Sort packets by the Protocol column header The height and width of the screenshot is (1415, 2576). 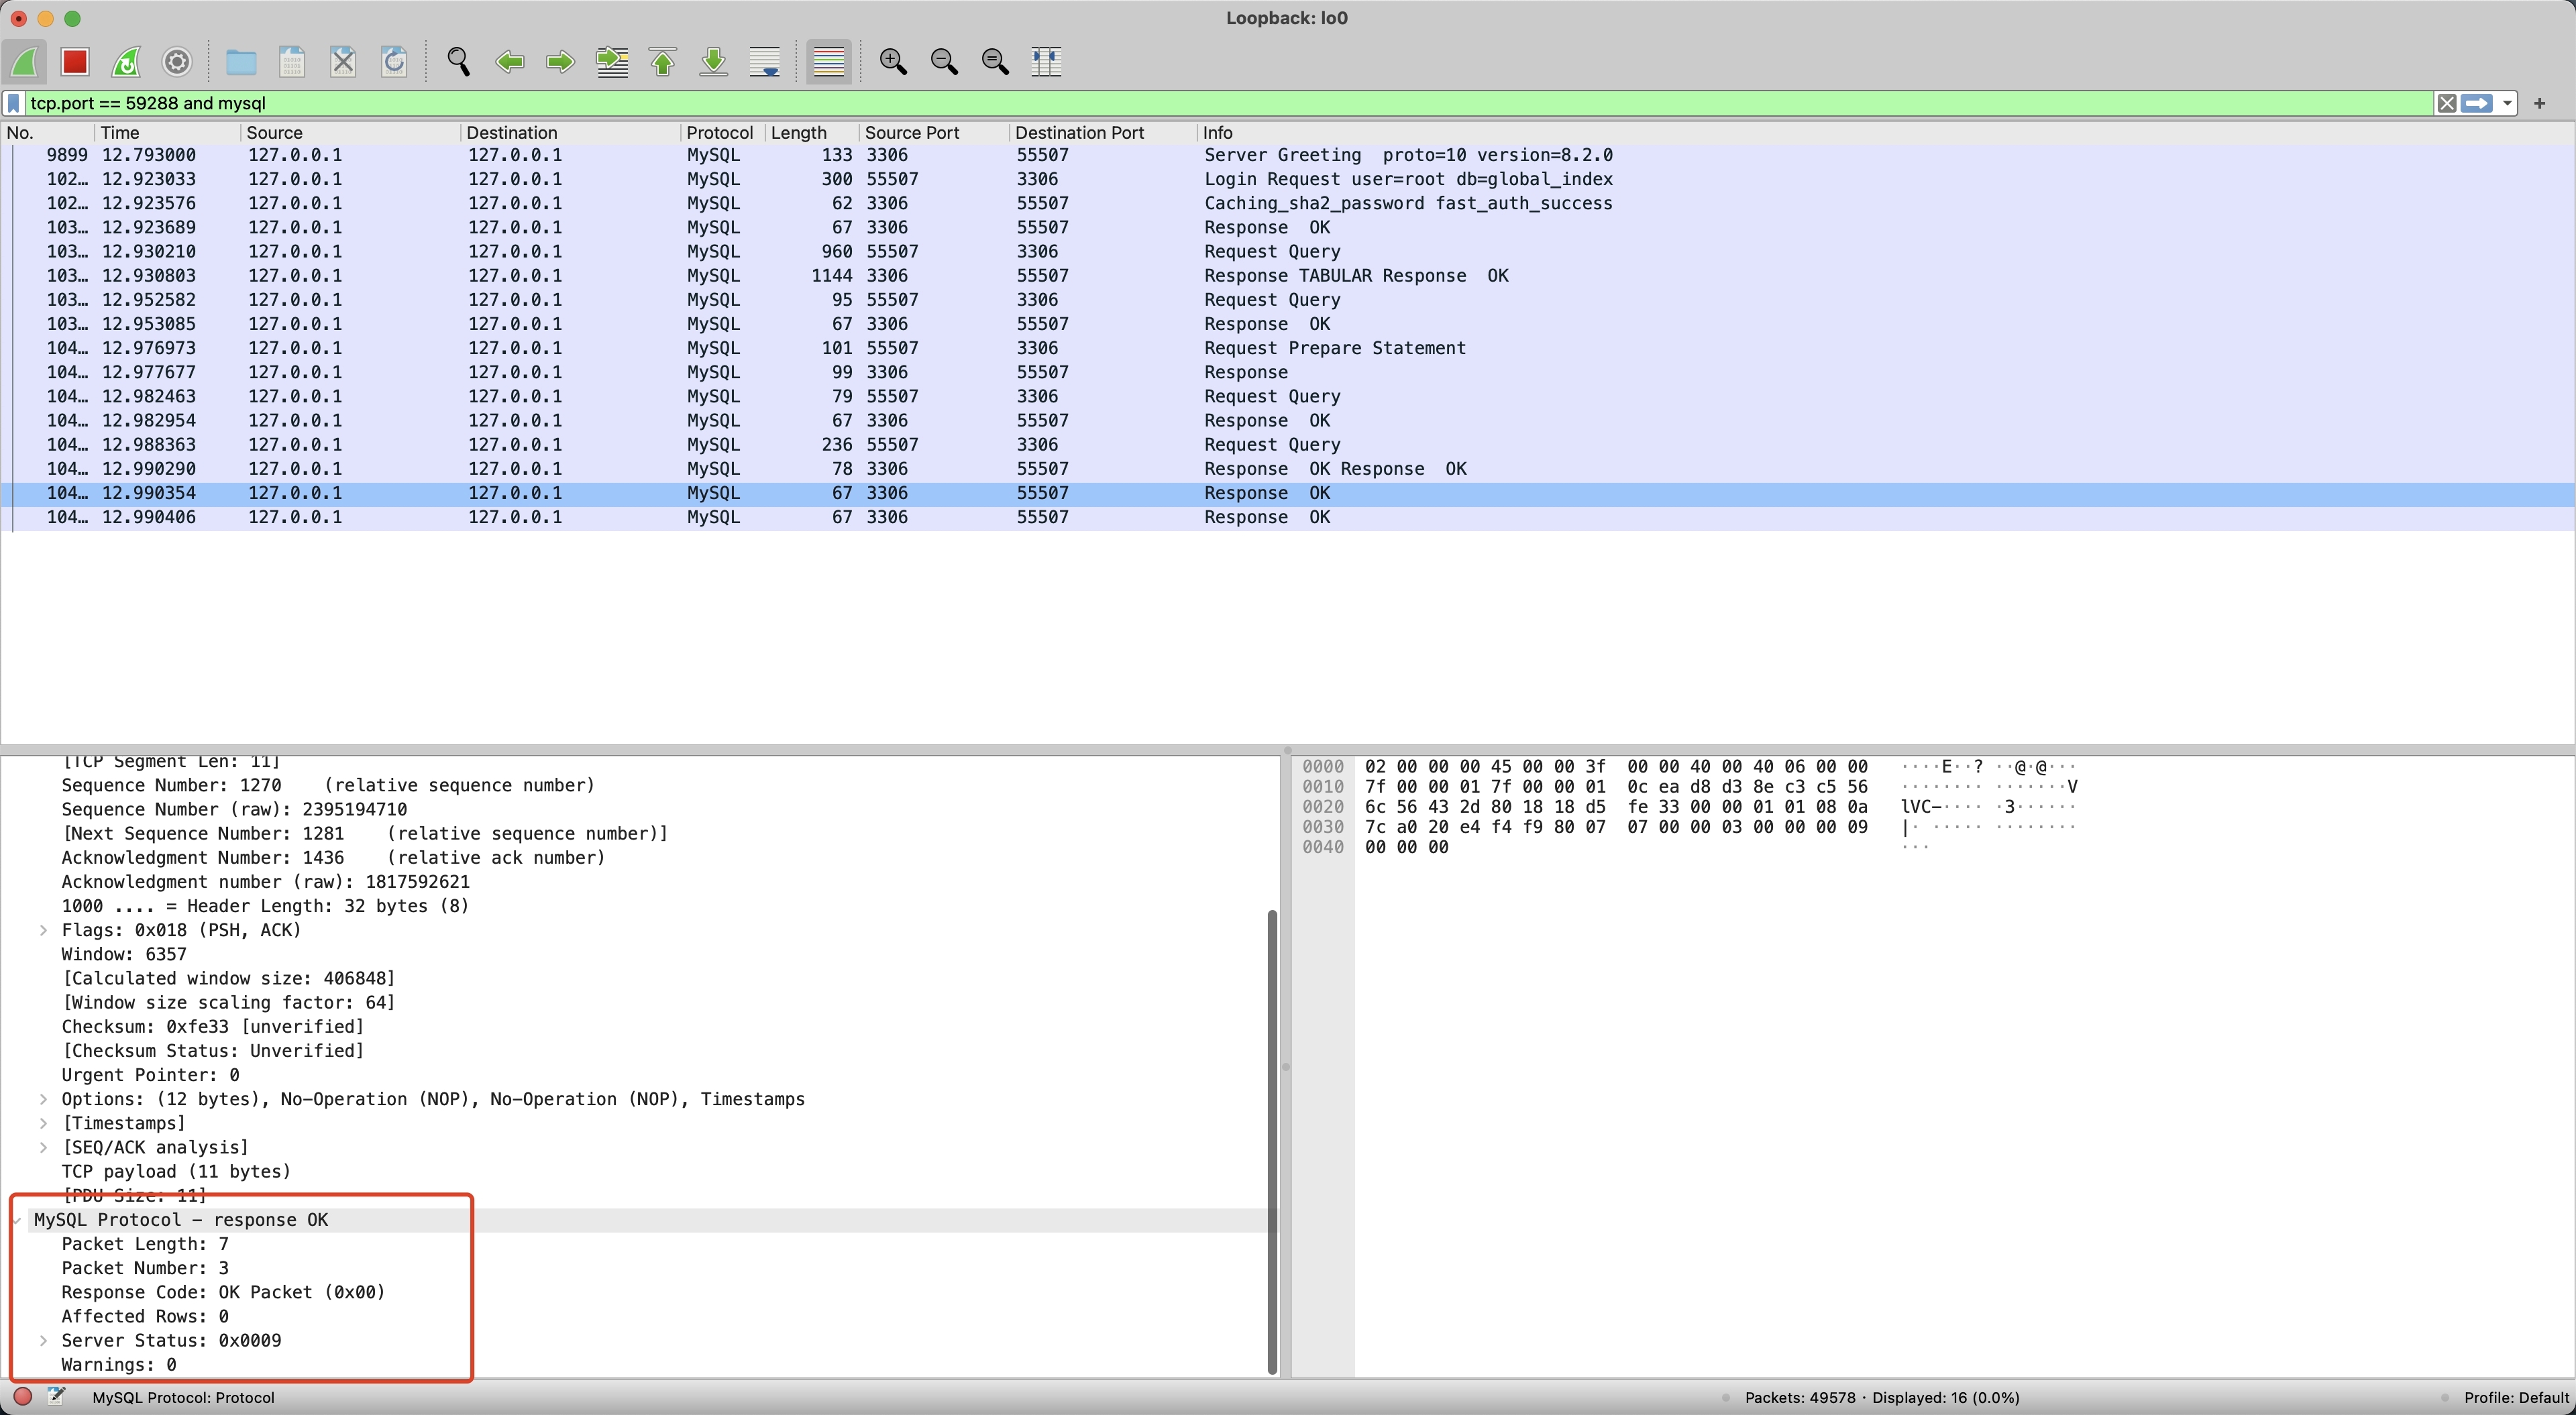719,133
